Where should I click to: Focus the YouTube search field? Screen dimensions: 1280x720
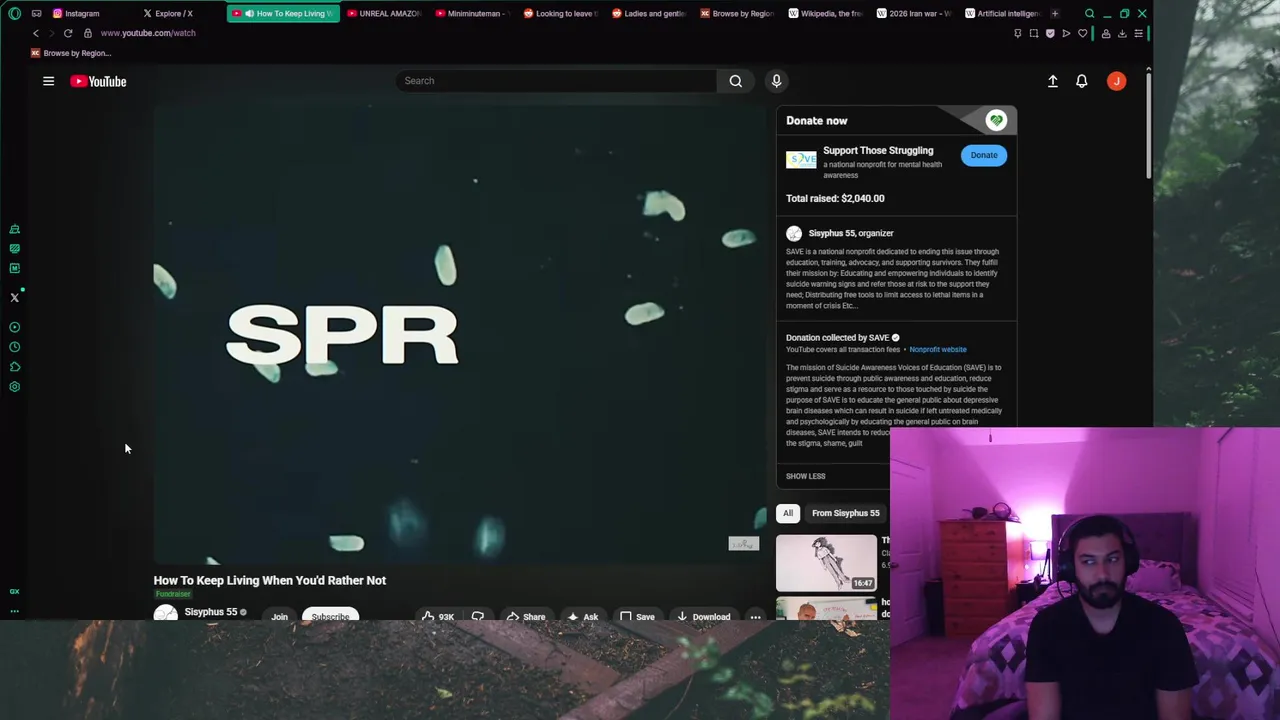pos(556,81)
